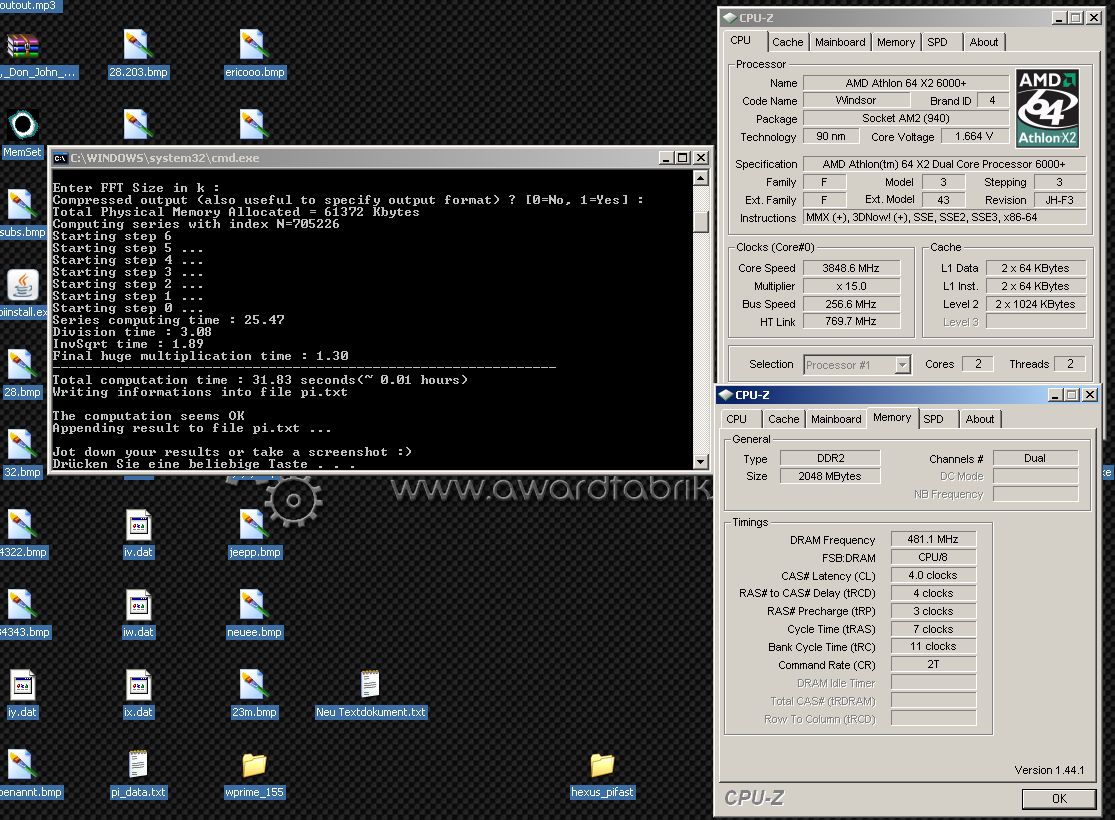Open SPD tab in lower CPU-Z window
This screenshot has height=820, width=1115.
point(933,419)
